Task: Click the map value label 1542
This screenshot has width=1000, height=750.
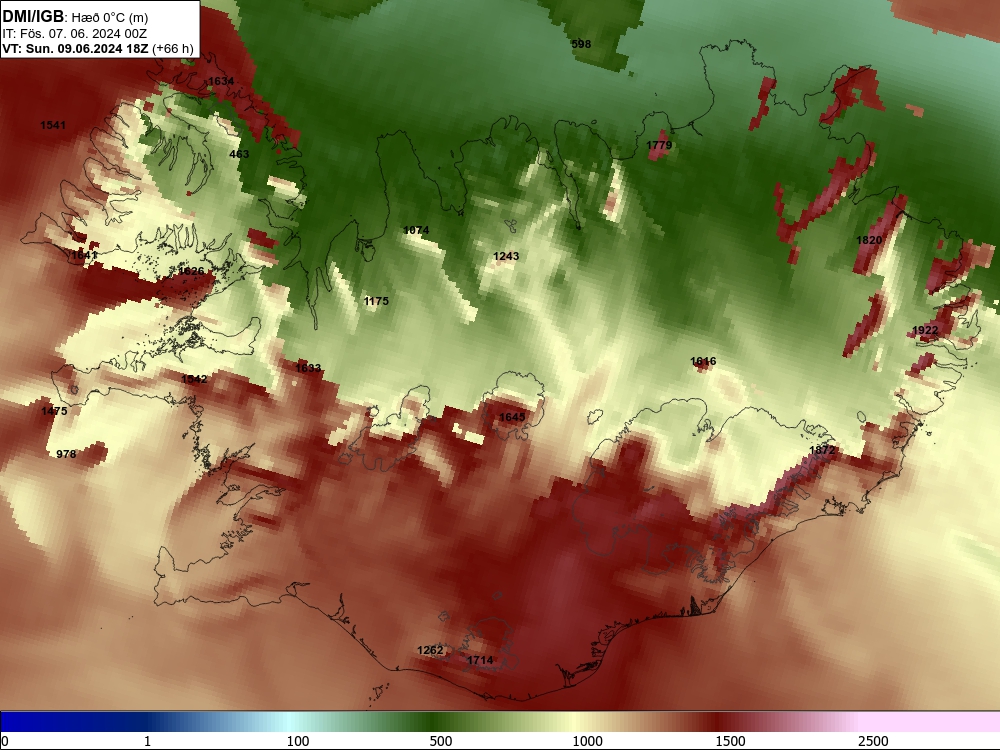Action: (x=194, y=379)
